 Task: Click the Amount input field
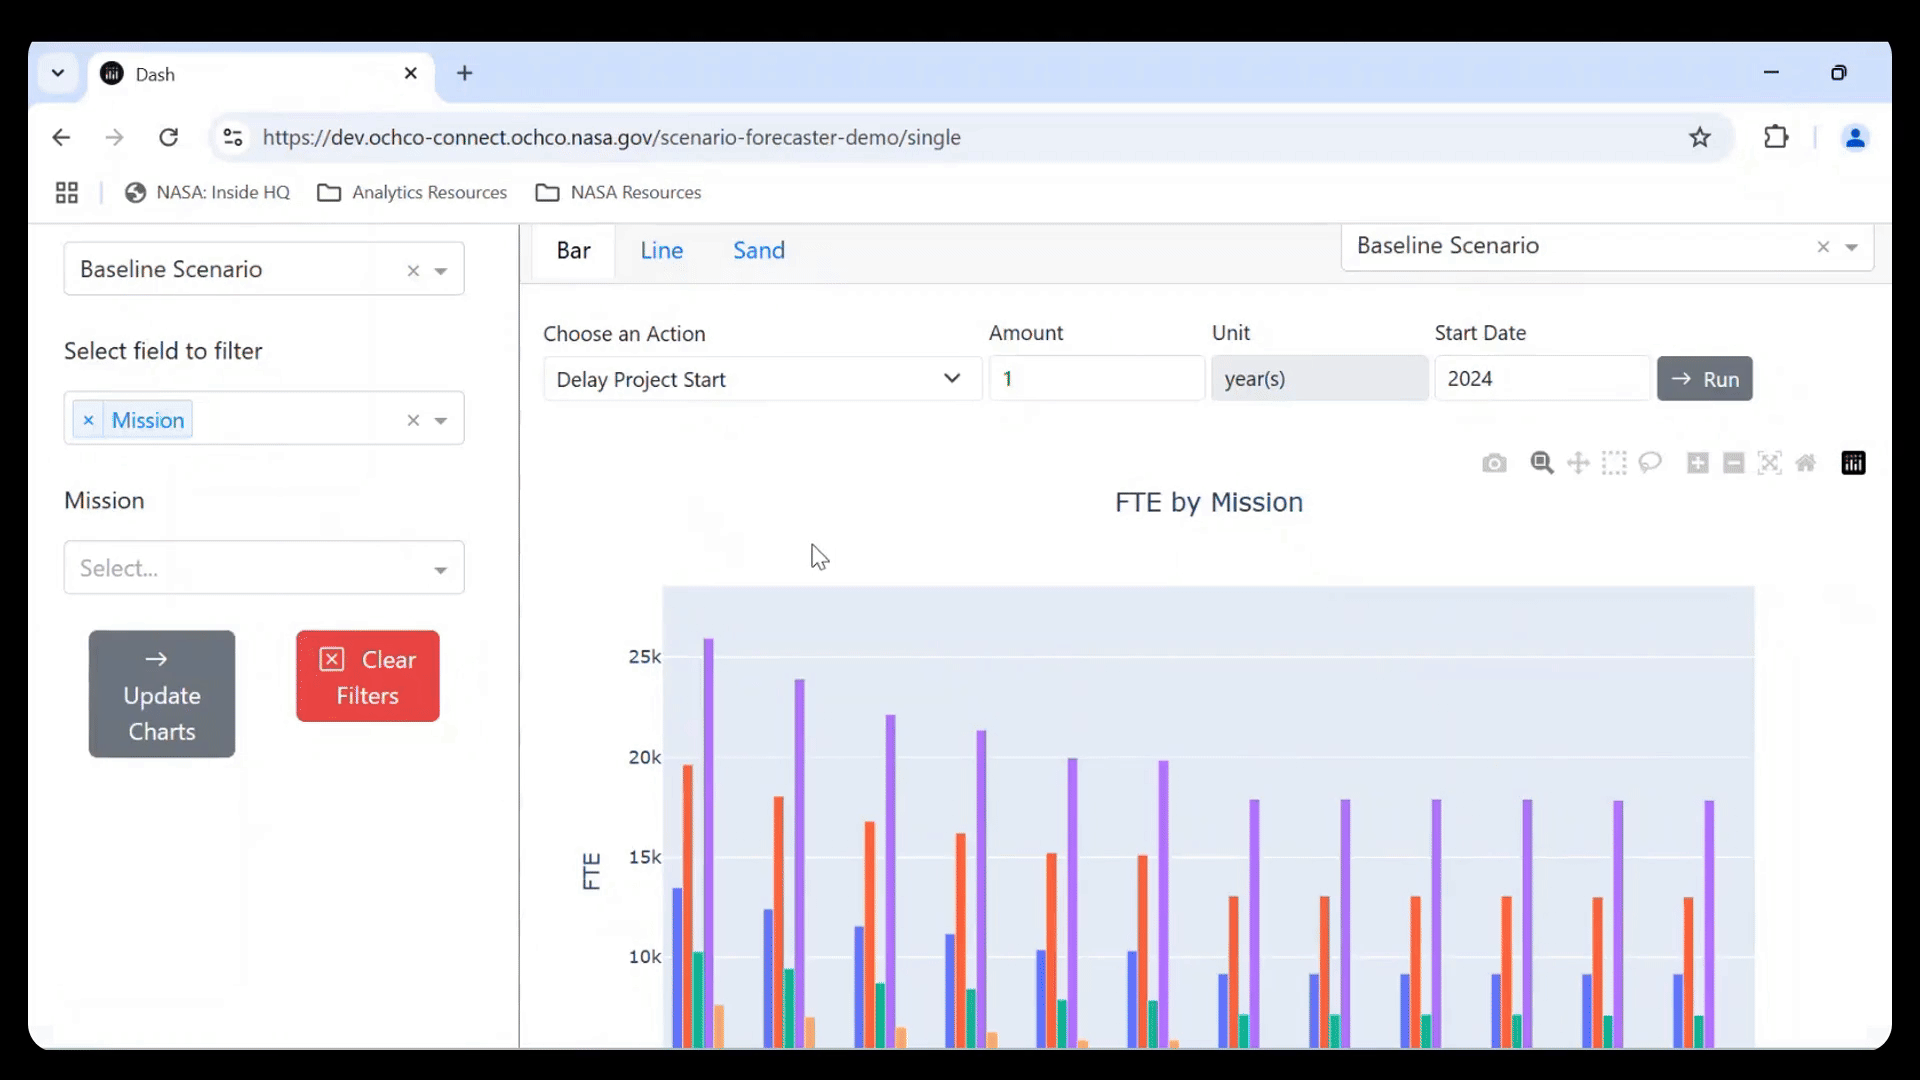(1096, 379)
